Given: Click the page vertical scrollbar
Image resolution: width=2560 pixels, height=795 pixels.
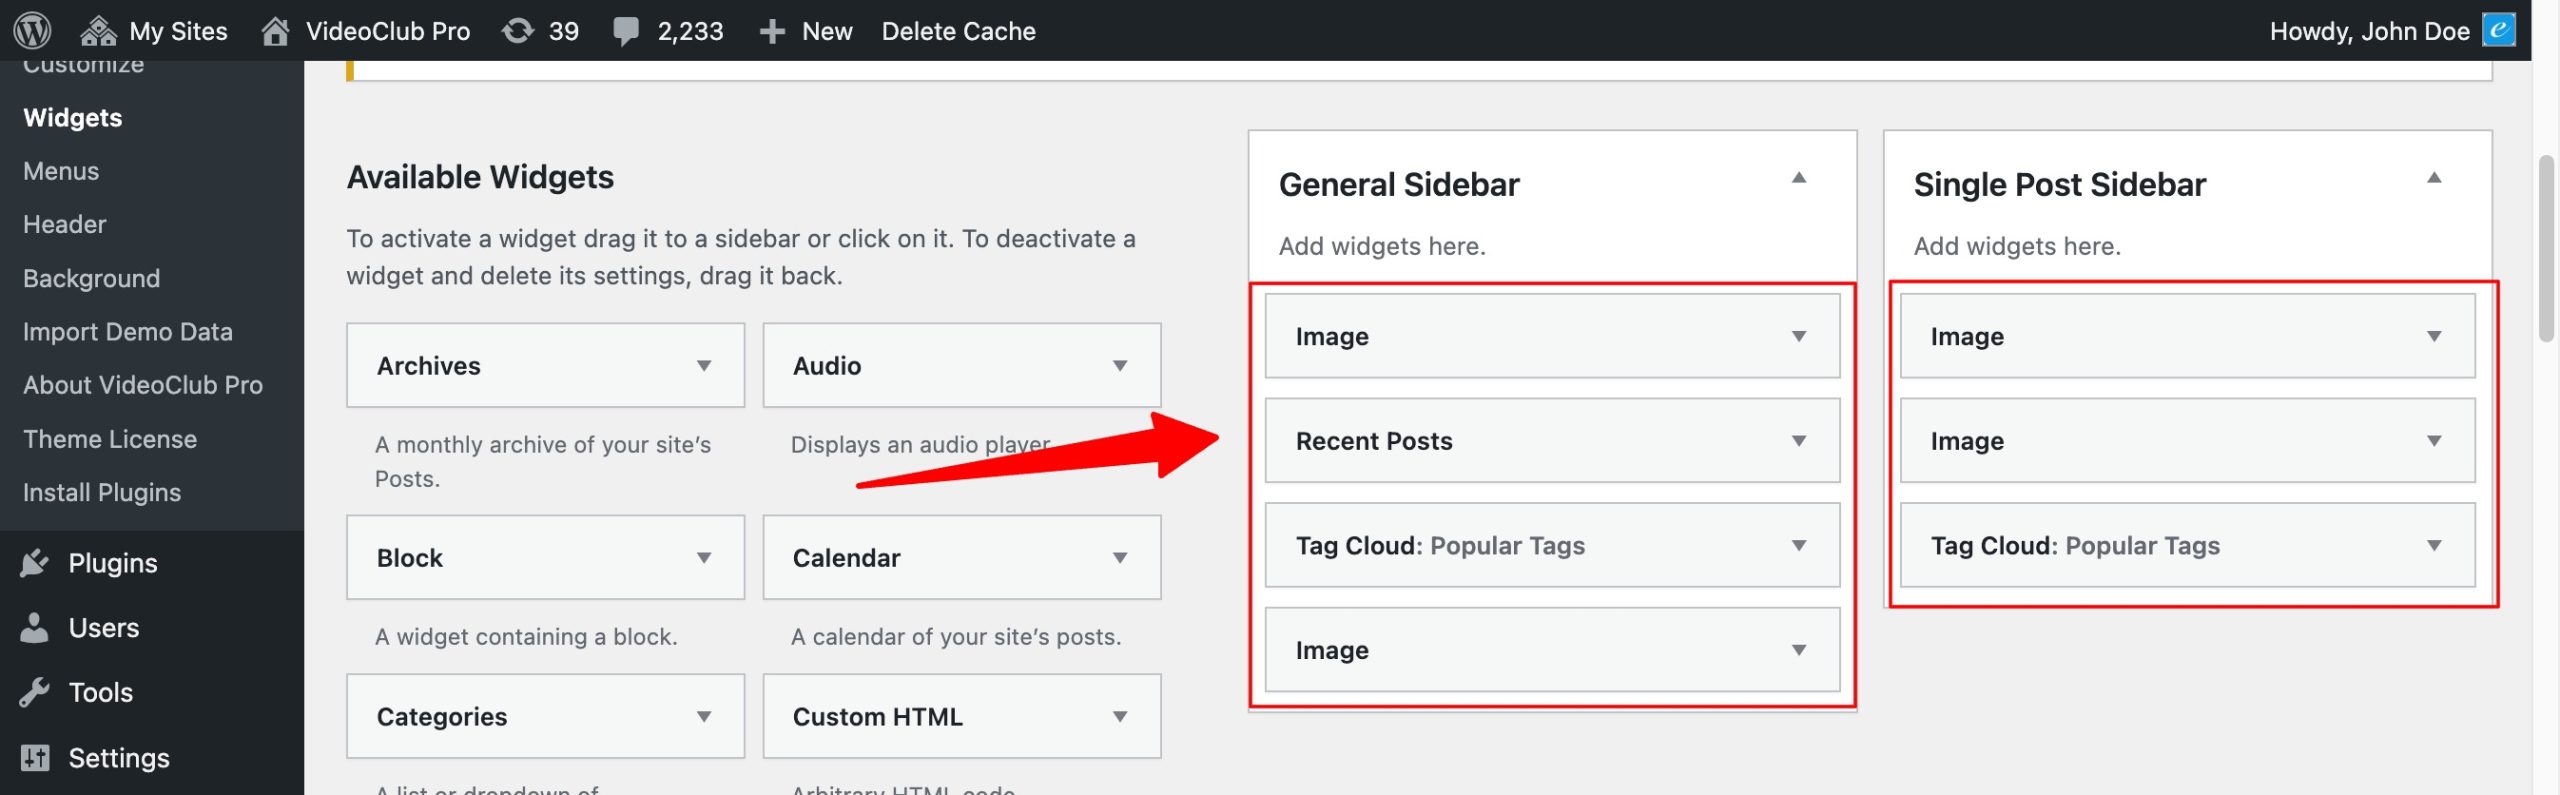Looking at the screenshot, I should pyautogui.click(x=2546, y=250).
